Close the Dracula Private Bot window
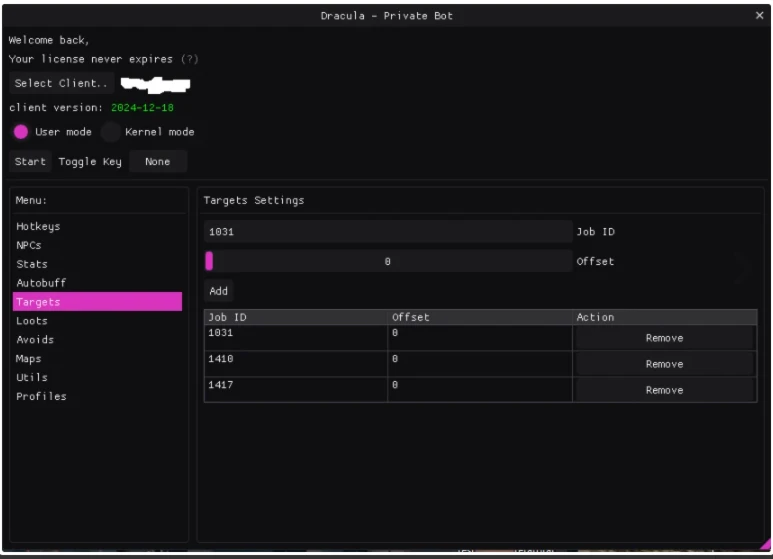Viewport: 773px width, 559px height. pos(759,16)
